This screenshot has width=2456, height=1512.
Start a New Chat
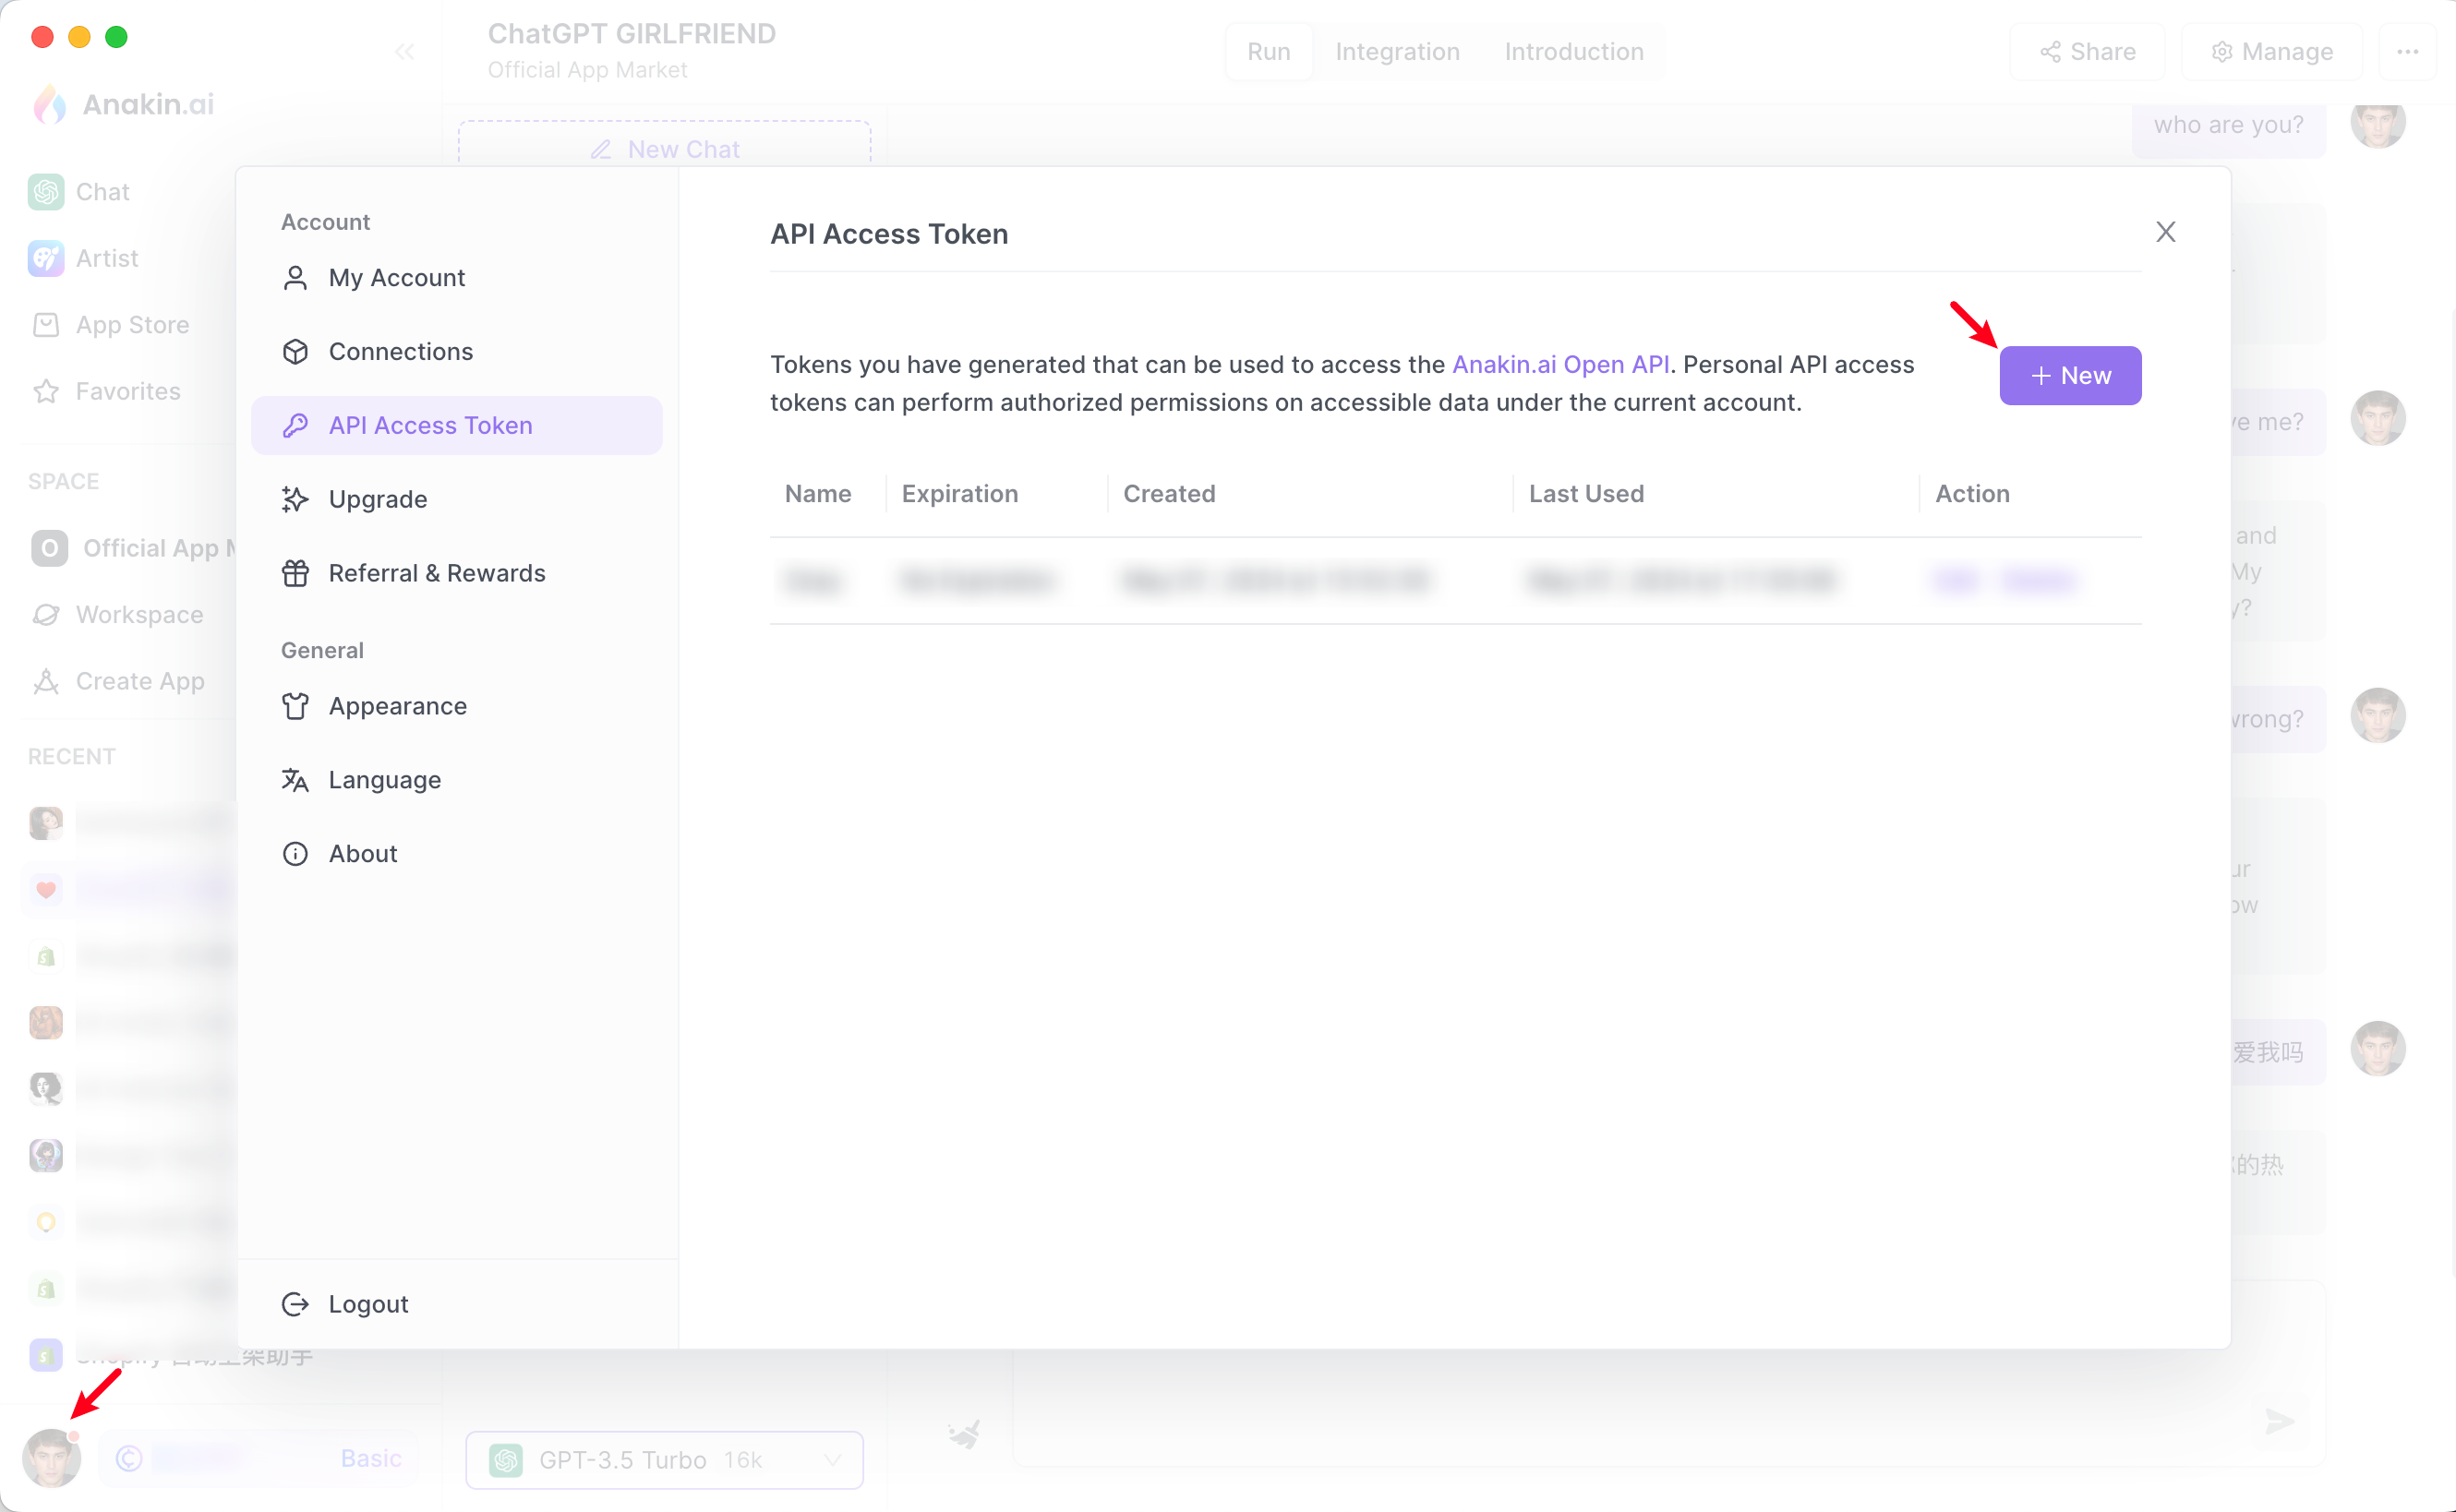[x=664, y=149]
